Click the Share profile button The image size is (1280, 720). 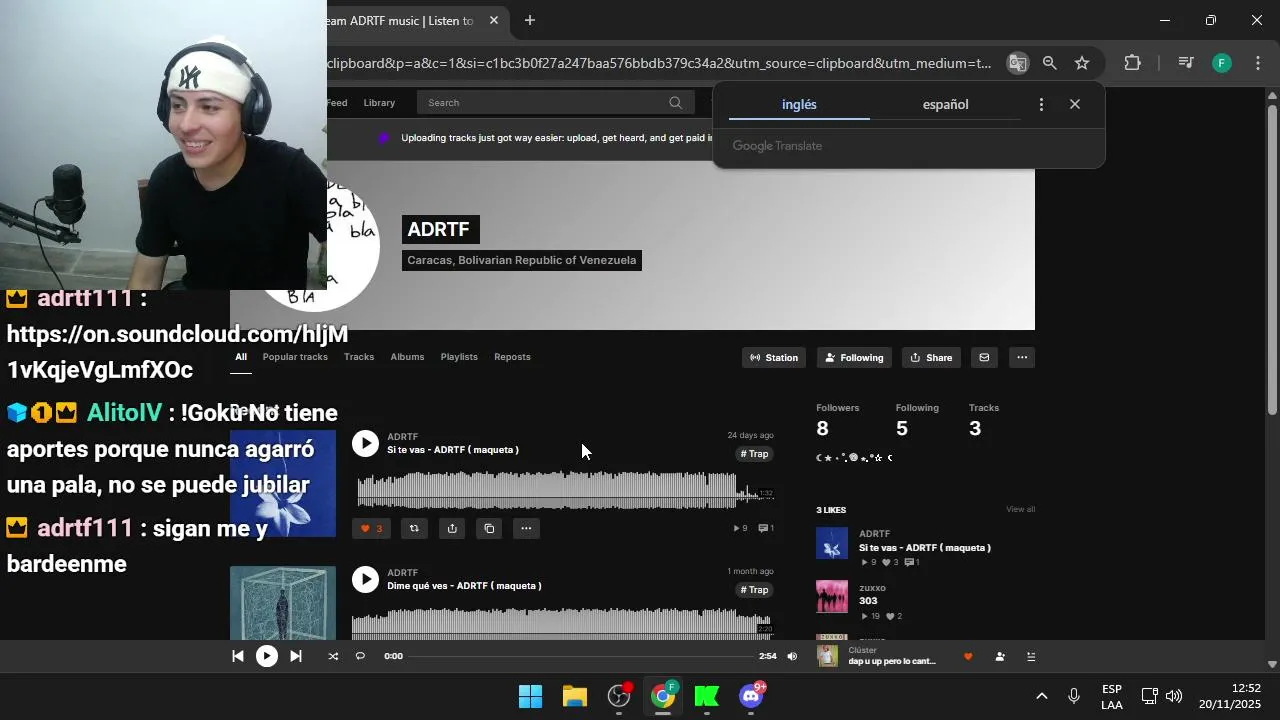(x=931, y=357)
